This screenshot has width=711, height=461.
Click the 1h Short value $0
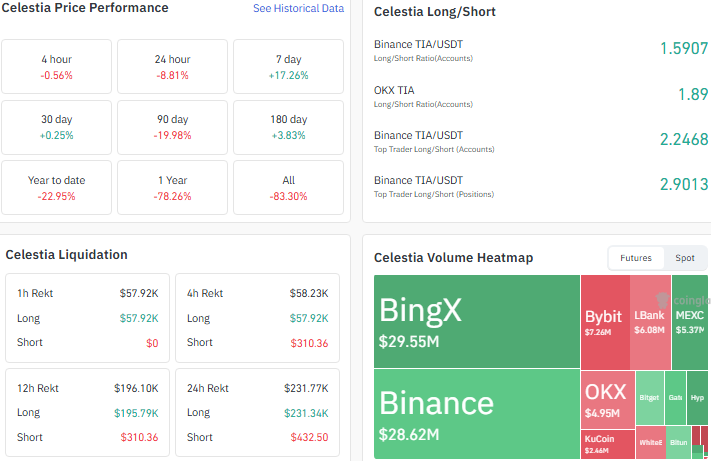coord(152,343)
